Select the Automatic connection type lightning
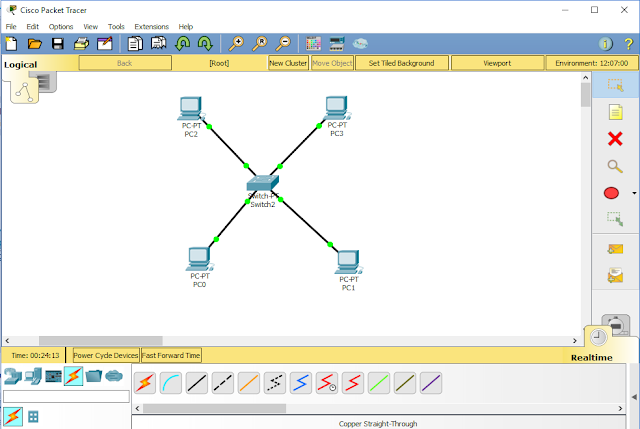The height and width of the screenshot is (429, 640). coord(145,383)
